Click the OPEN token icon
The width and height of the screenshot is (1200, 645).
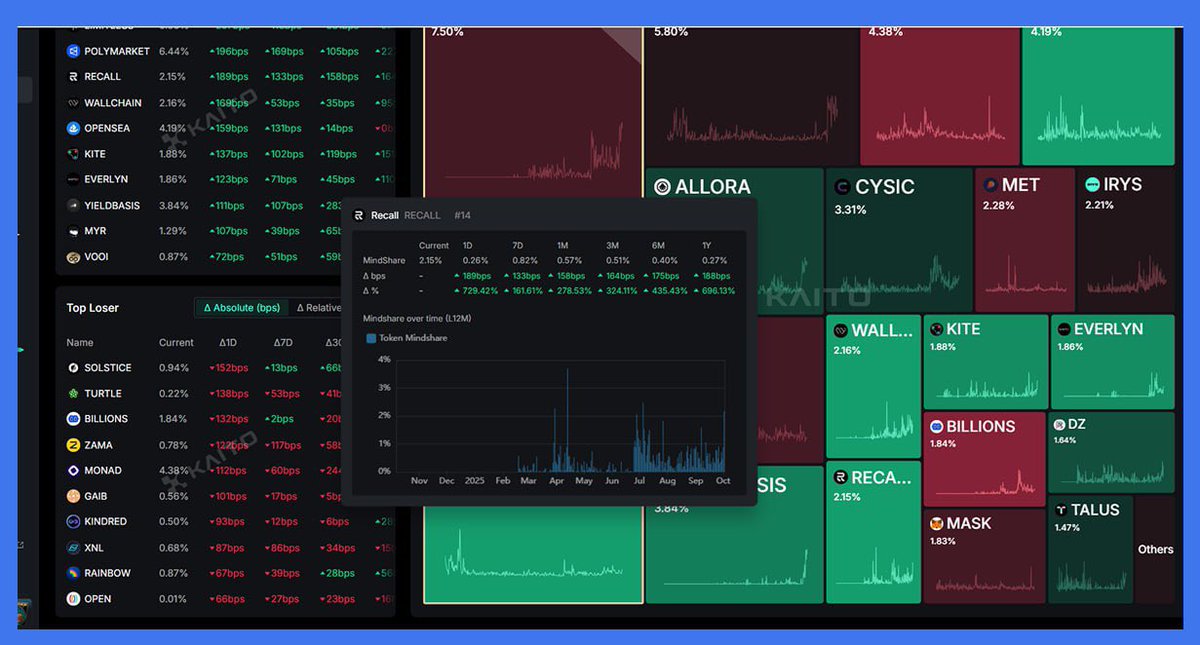pos(73,599)
